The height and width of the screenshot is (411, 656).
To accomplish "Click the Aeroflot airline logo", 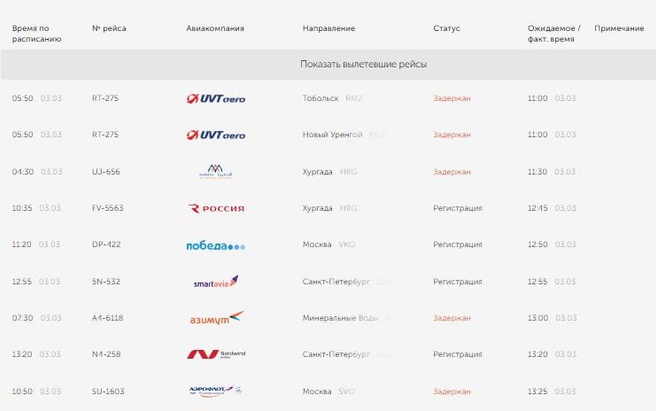I will coord(216,391).
